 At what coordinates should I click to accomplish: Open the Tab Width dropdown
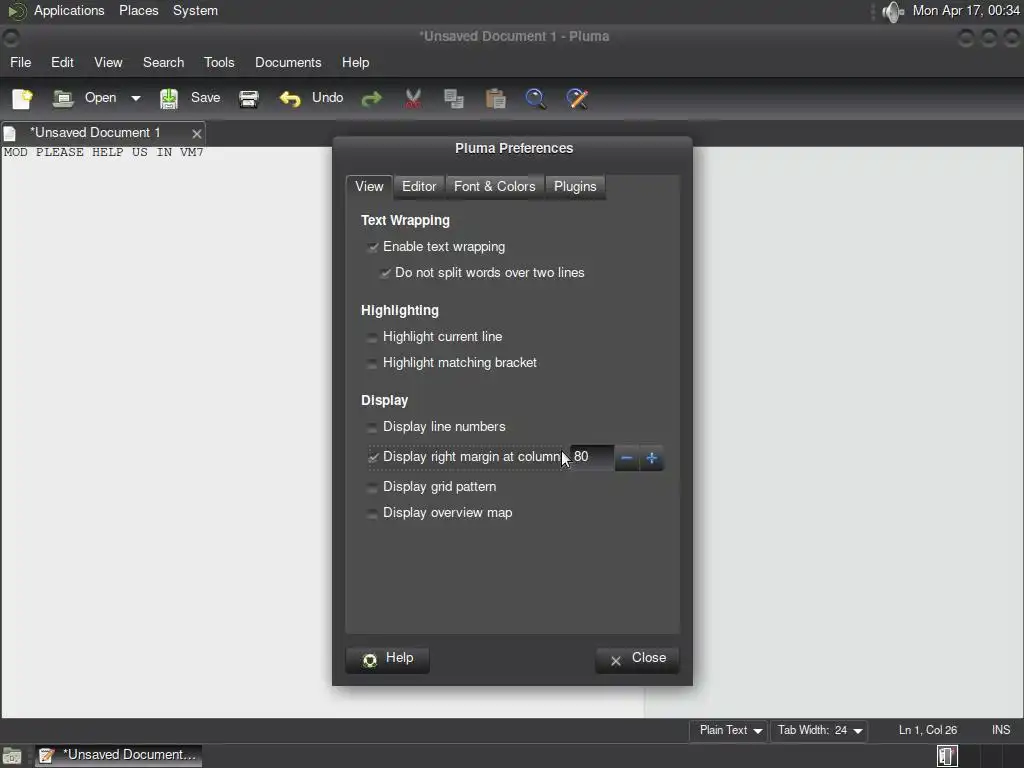[x=819, y=731]
